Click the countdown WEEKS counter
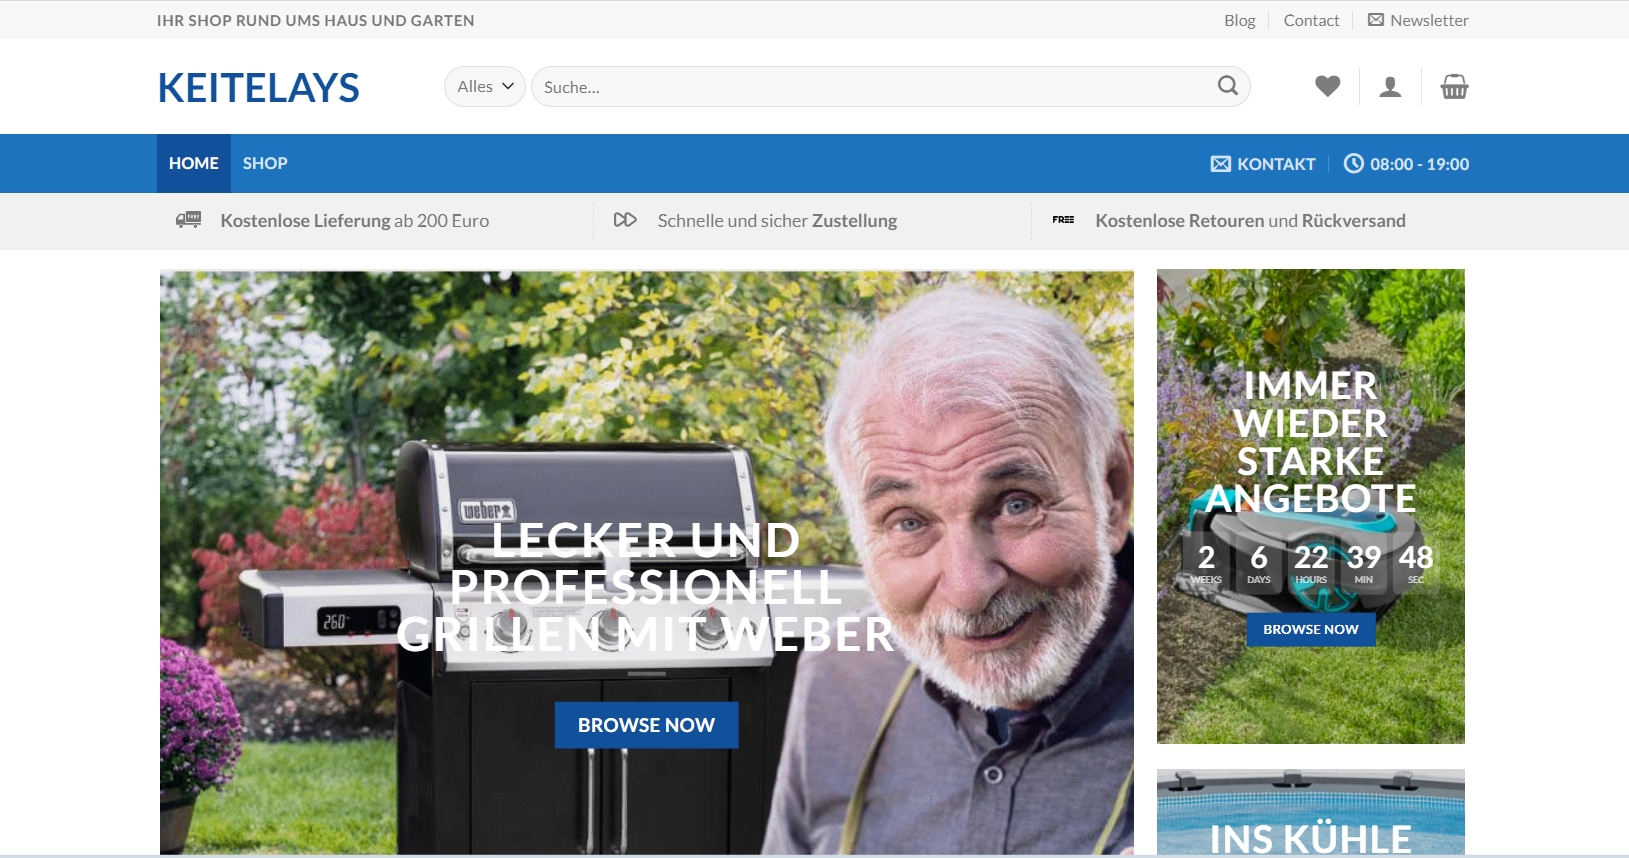 tap(1206, 563)
